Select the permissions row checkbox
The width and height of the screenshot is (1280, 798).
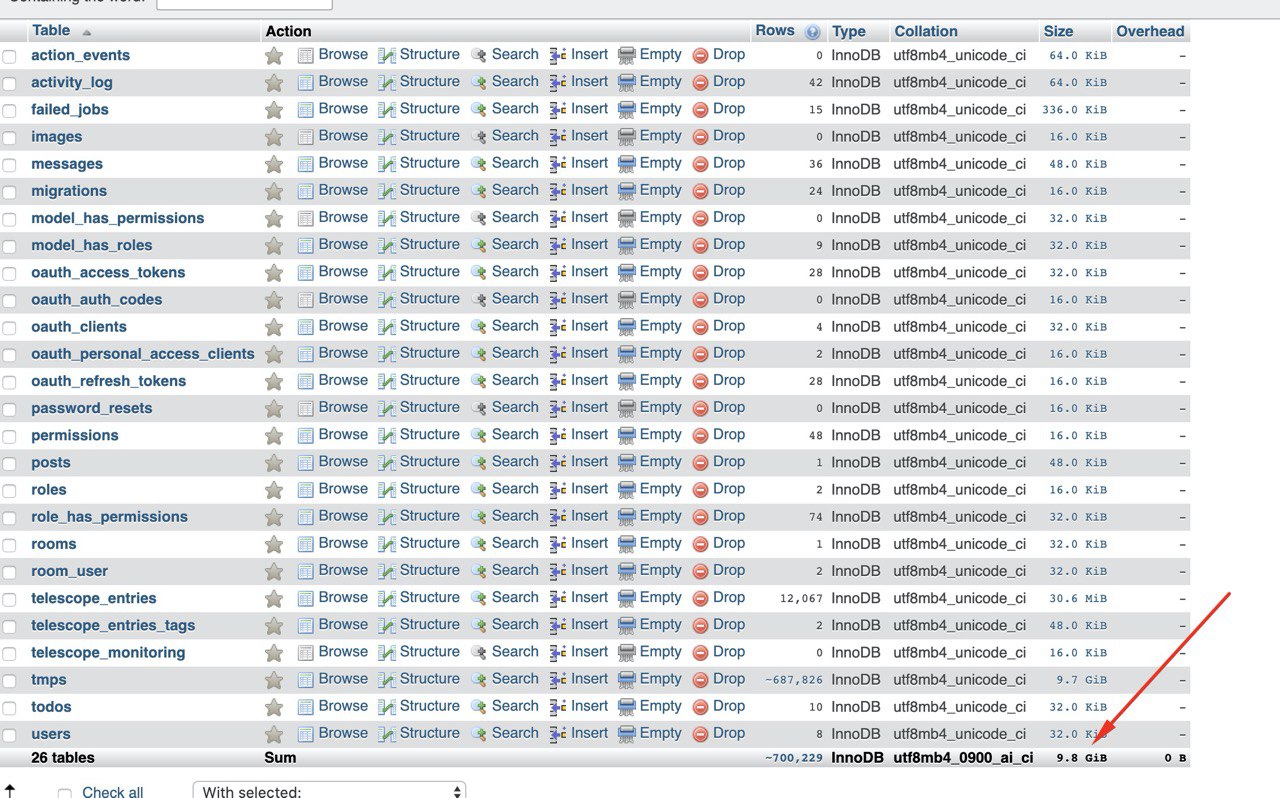pyautogui.click(x=9, y=437)
